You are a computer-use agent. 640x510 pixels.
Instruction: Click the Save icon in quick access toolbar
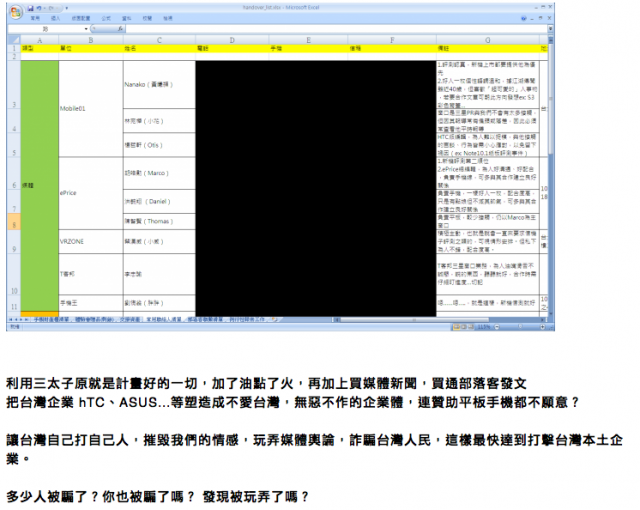coord(31,8)
